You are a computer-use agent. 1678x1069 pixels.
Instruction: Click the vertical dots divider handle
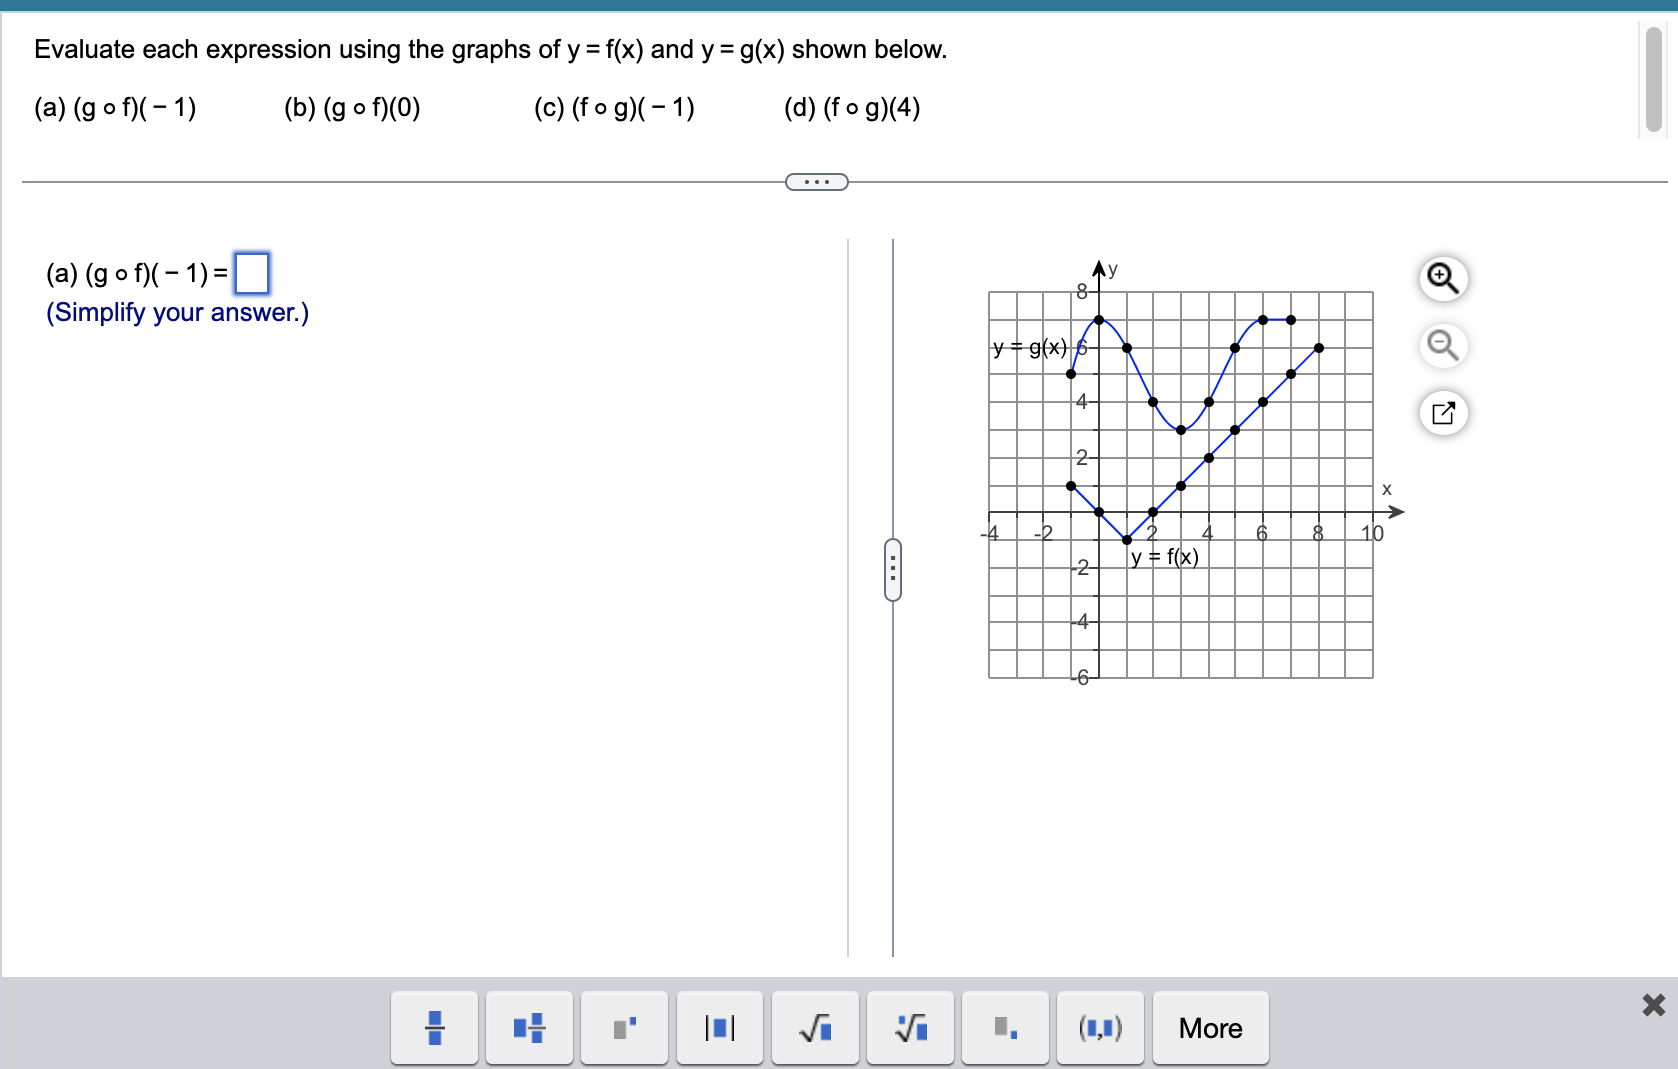pos(892,569)
